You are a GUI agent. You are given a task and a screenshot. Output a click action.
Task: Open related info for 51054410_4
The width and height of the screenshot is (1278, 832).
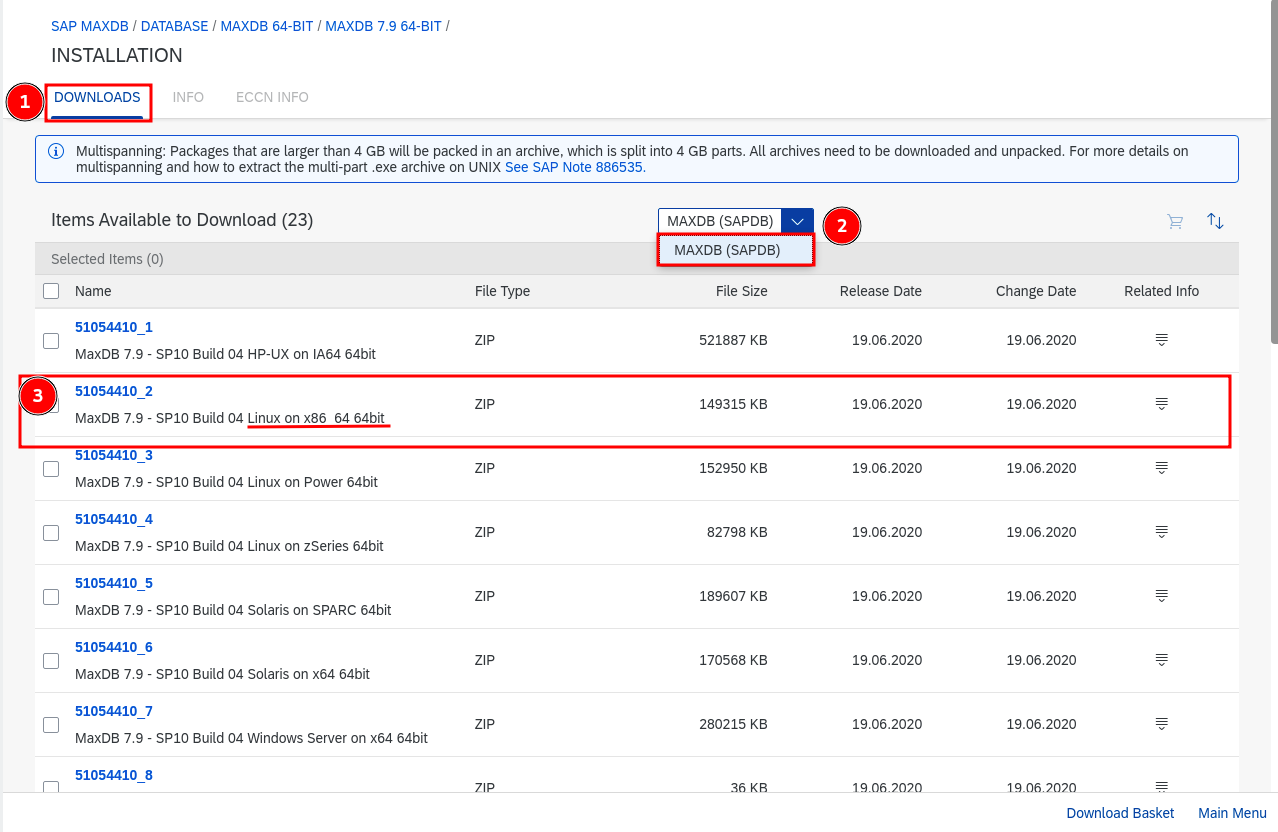point(1161,532)
